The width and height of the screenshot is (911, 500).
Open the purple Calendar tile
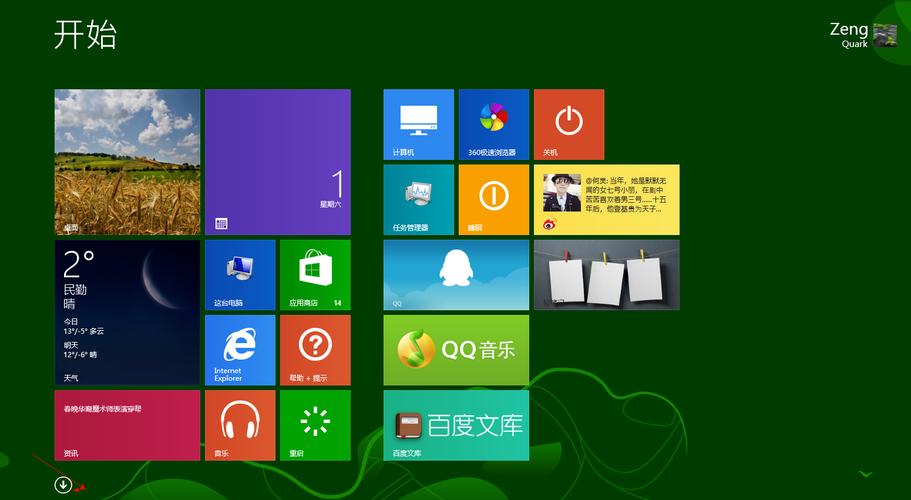(278, 162)
